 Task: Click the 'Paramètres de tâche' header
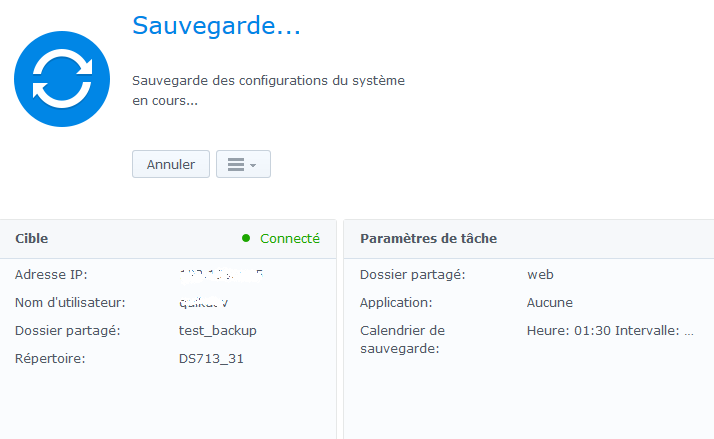point(428,238)
